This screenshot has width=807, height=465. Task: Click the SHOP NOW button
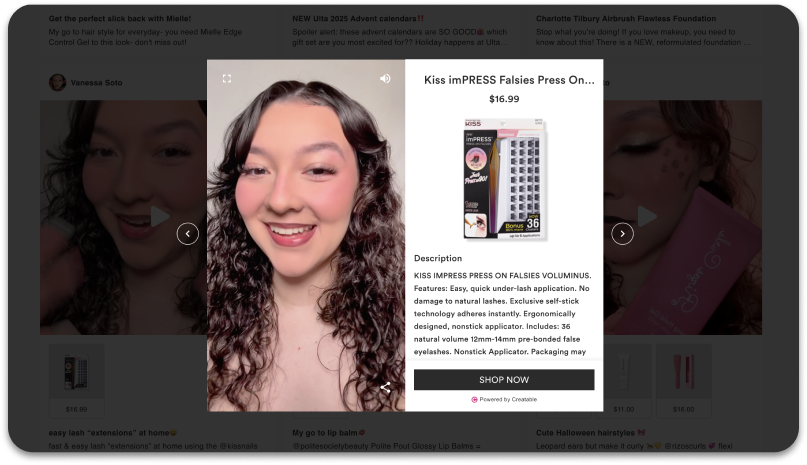tap(504, 380)
